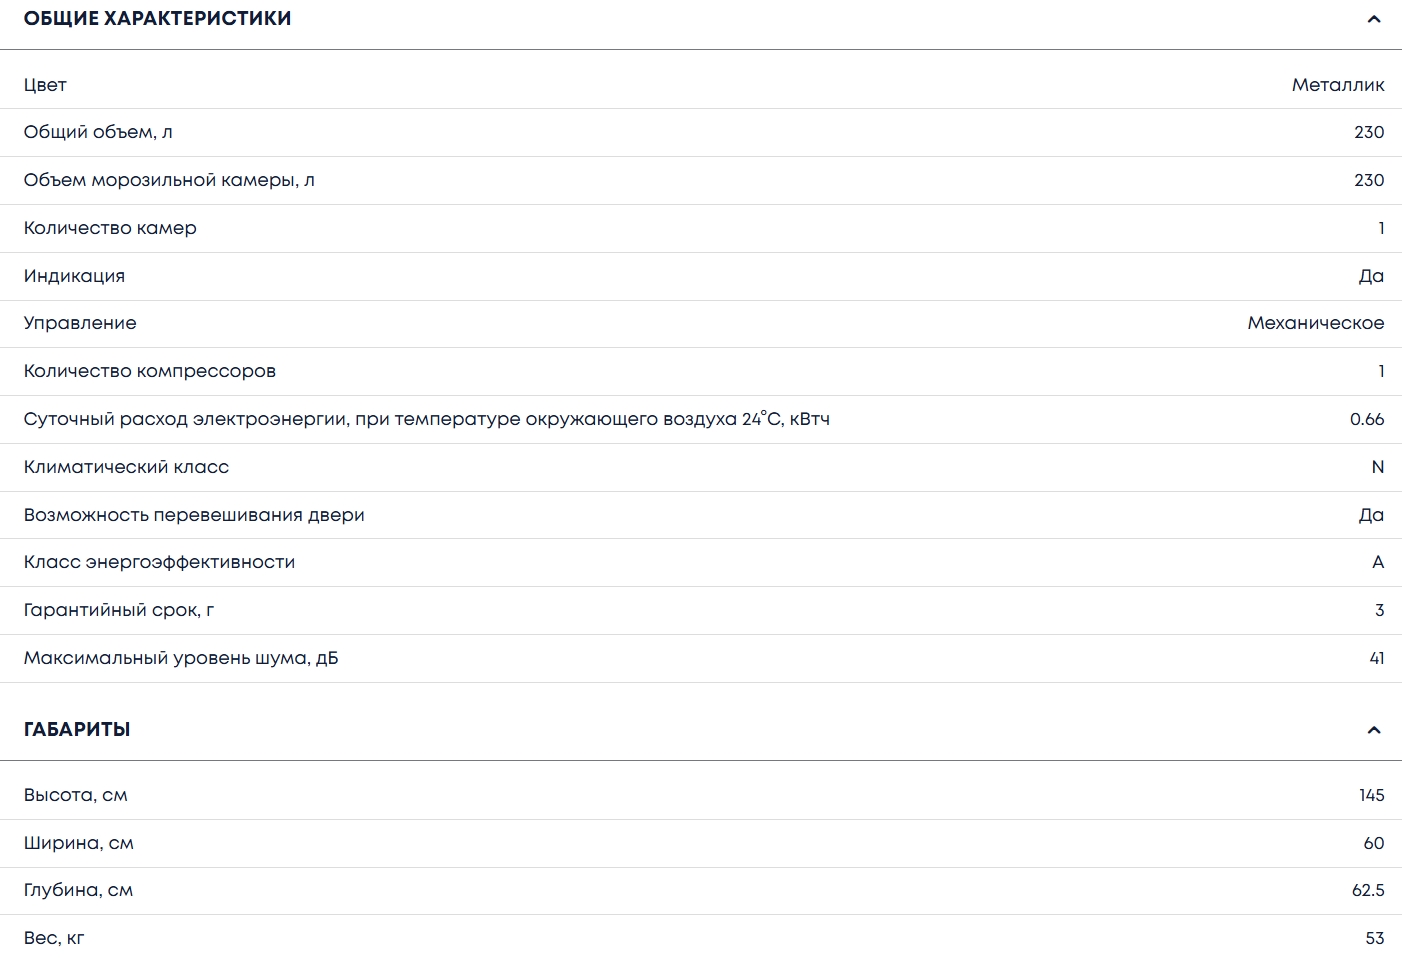Click the Механическое control value
The height and width of the screenshot is (958, 1402).
(x=1315, y=323)
